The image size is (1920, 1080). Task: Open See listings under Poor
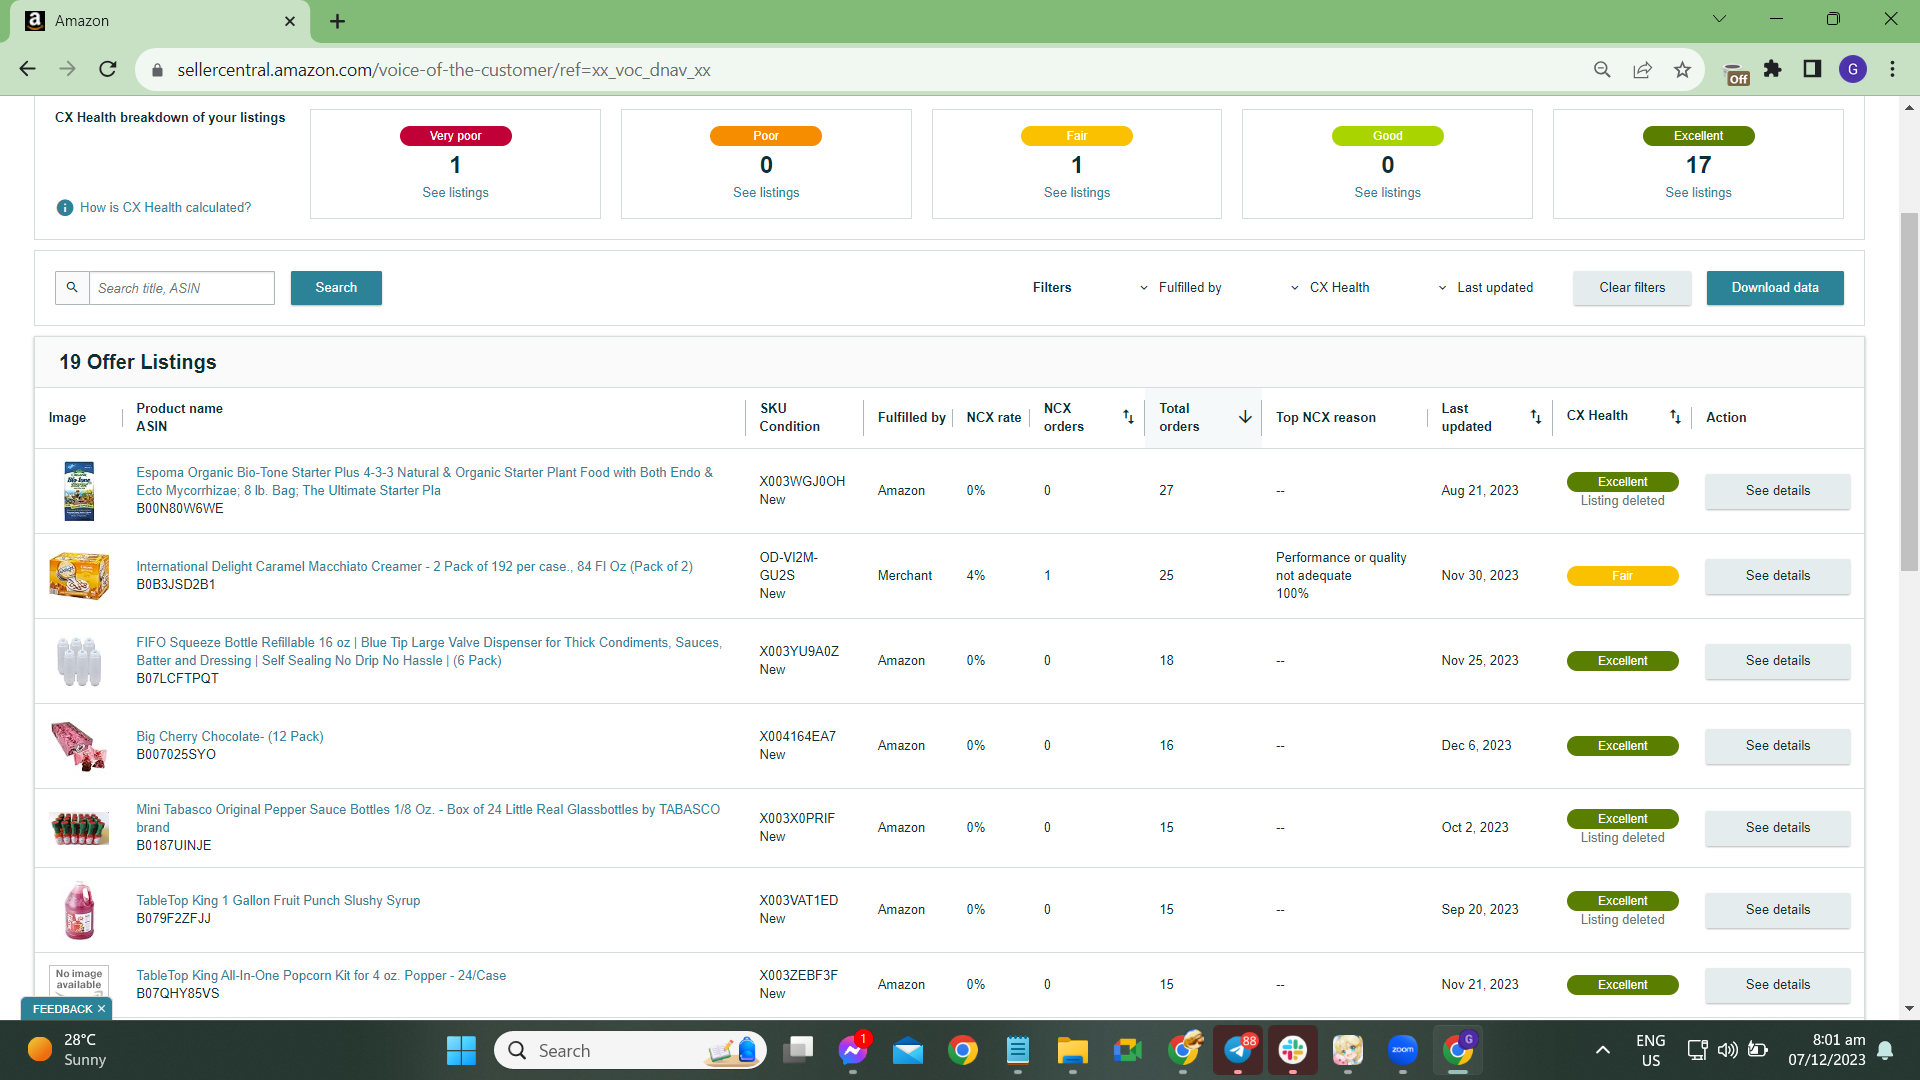(766, 193)
